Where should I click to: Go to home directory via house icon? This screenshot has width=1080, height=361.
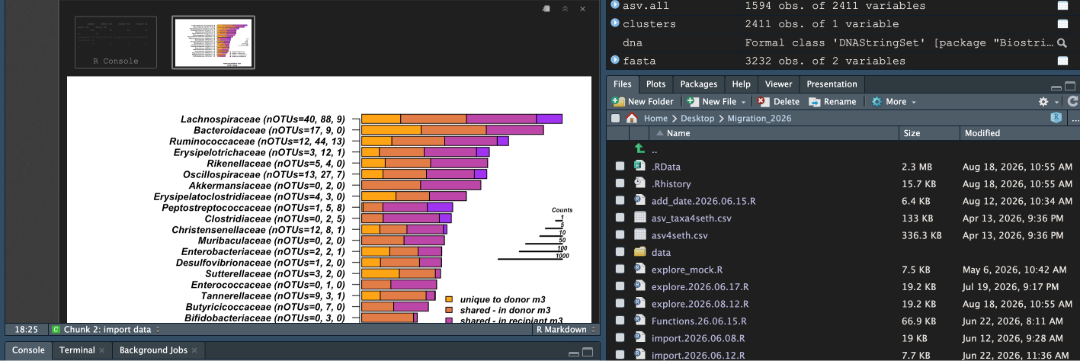[632, 118]
